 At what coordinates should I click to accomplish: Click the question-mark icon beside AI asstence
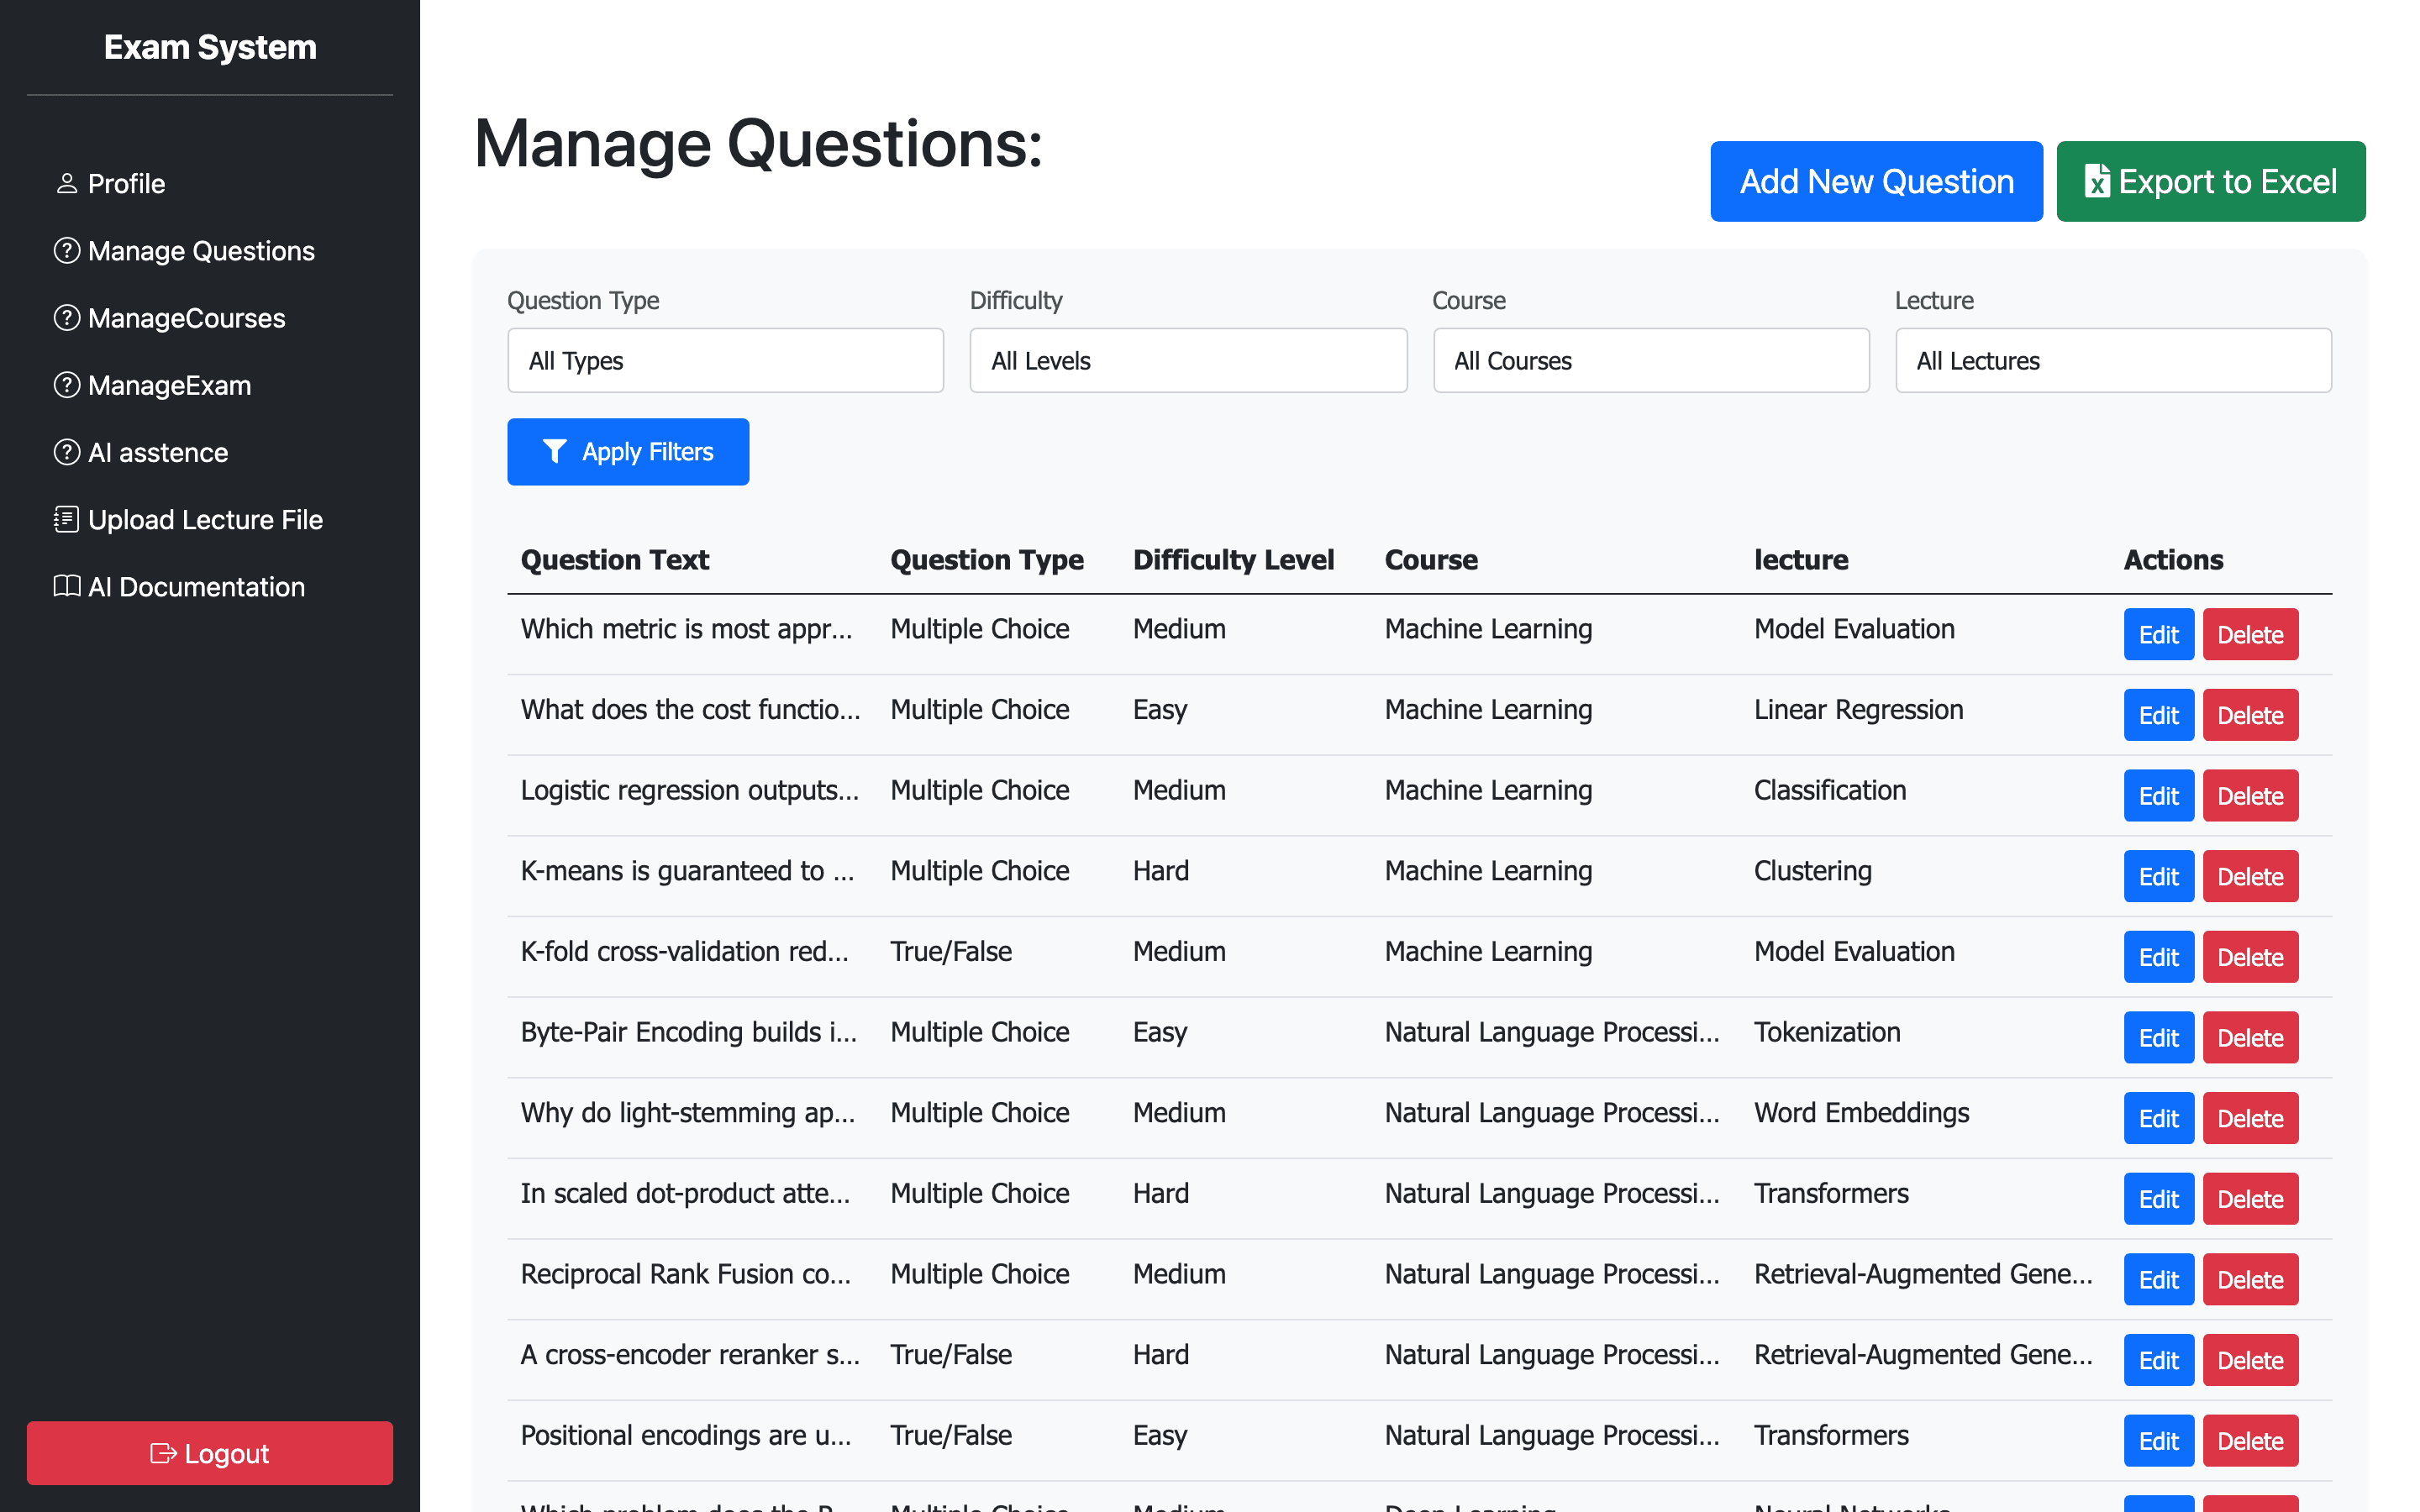(67, 452)
